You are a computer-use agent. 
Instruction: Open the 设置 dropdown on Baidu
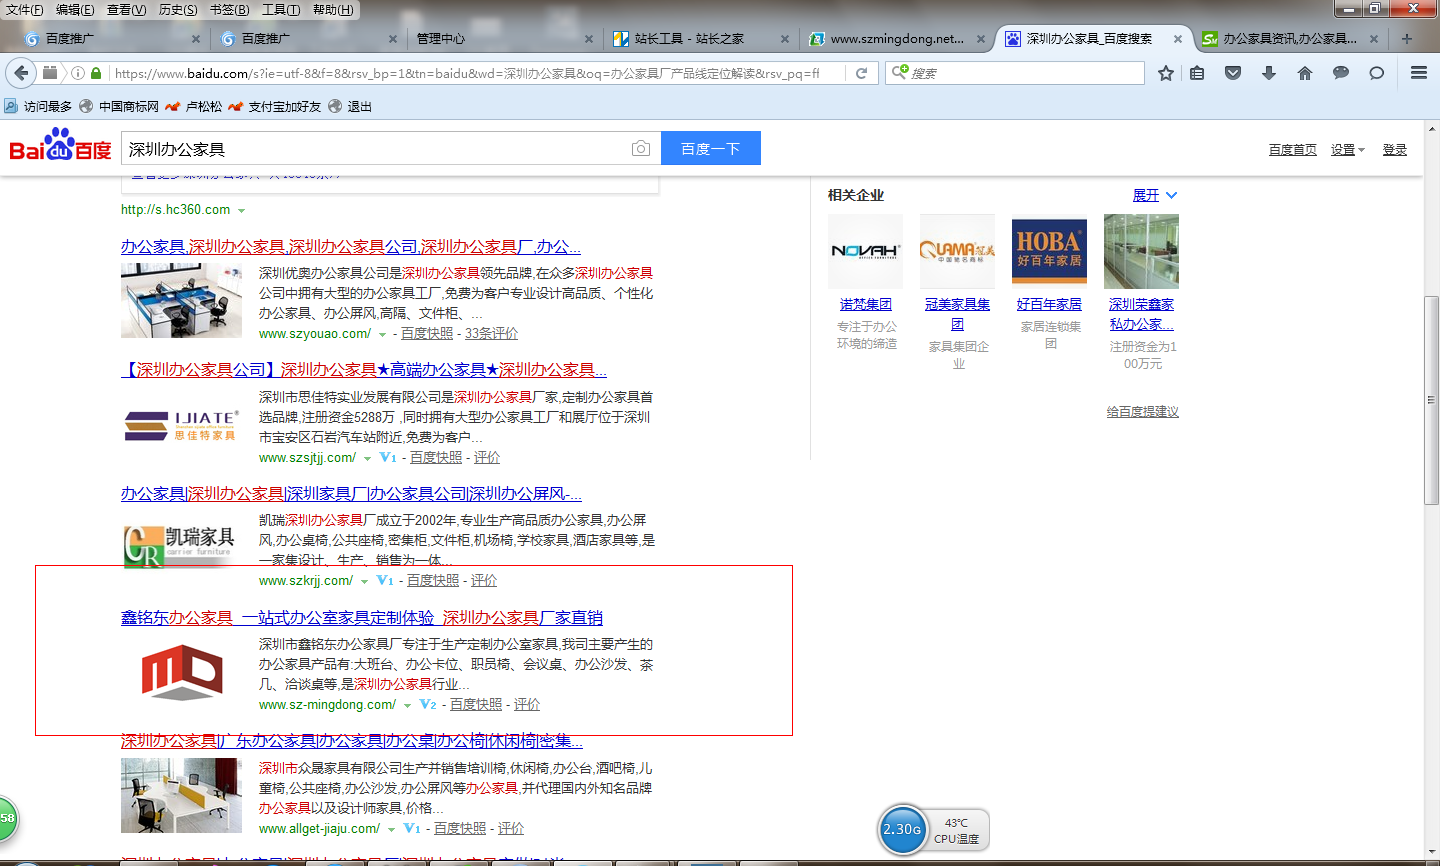pos(1347,150)
